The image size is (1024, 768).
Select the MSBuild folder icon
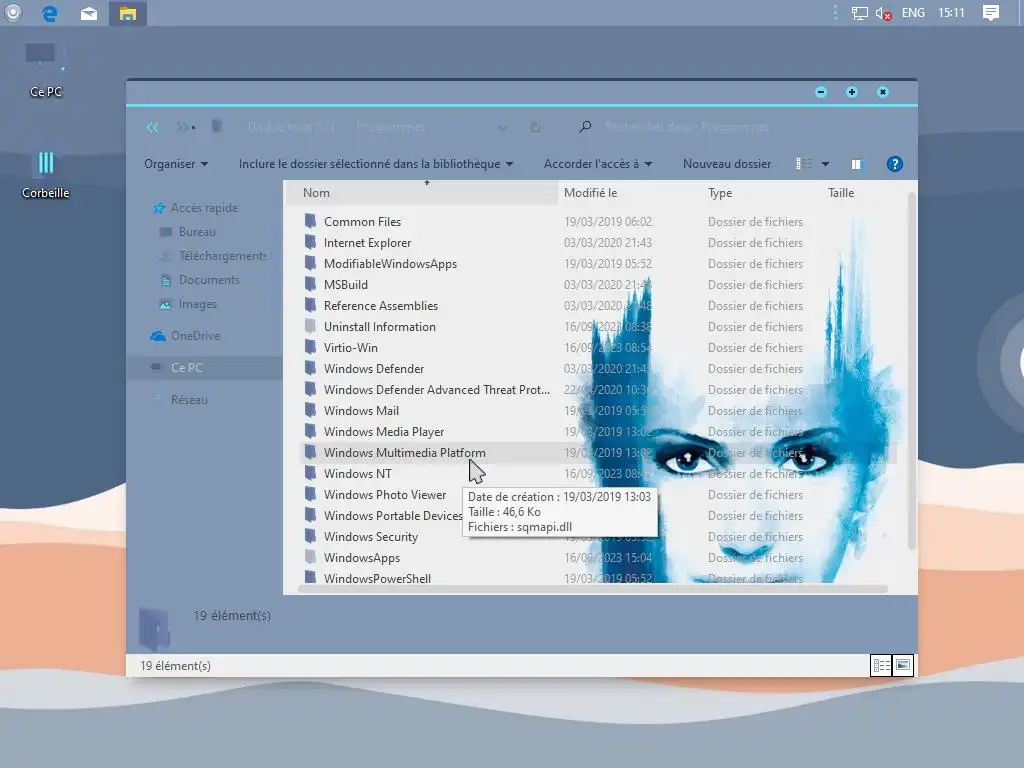click(x=311, y=284)
